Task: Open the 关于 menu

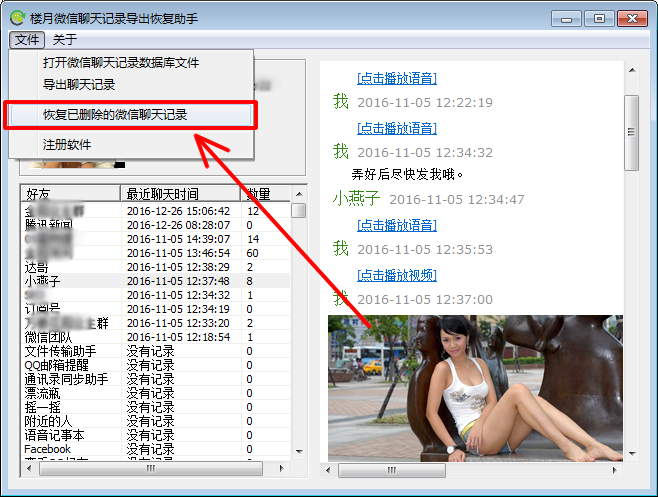Action: (65, 40)
